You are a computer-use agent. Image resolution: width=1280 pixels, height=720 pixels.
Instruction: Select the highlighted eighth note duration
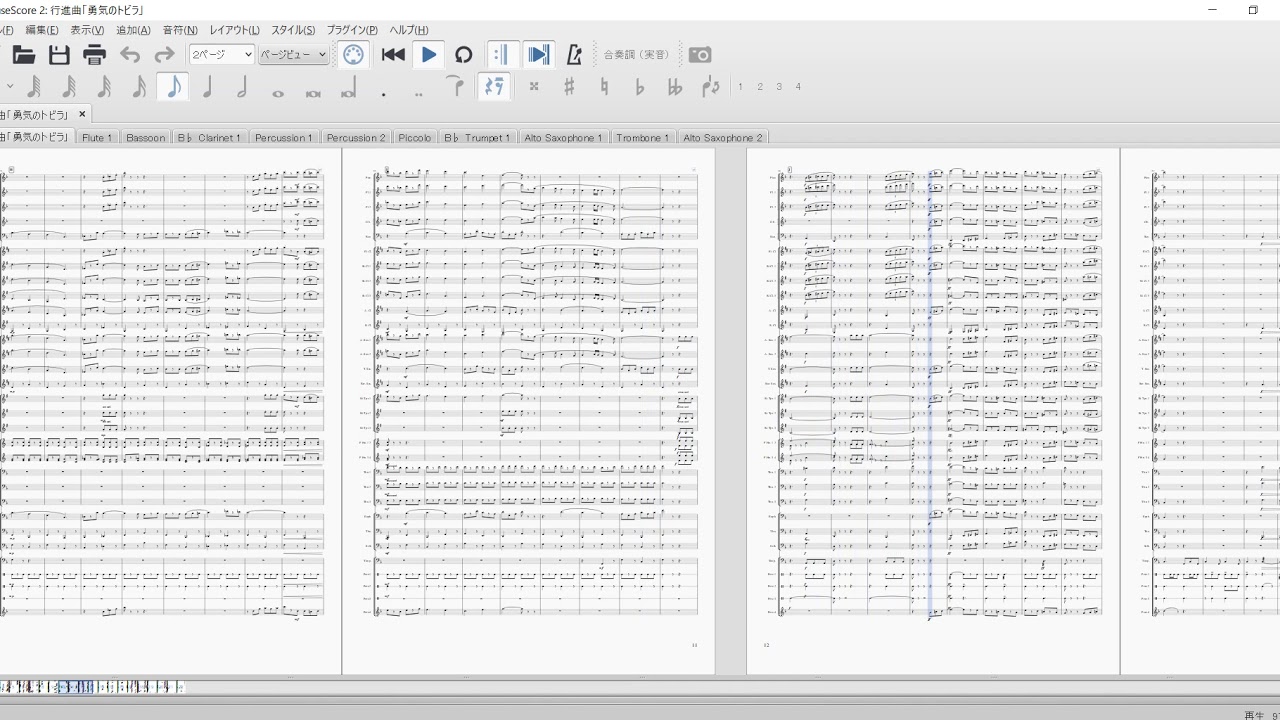[x=173, y=87]
